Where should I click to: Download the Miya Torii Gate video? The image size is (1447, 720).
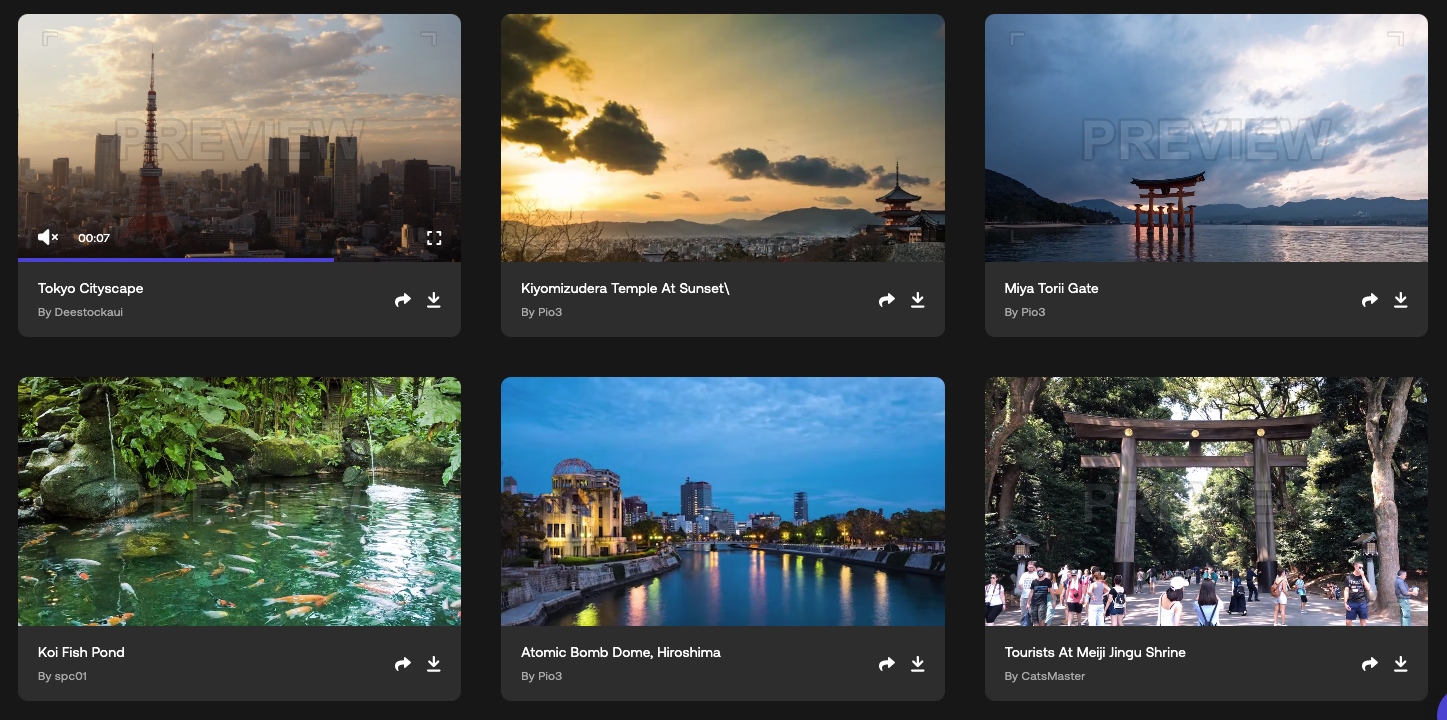coord(1401,300)
